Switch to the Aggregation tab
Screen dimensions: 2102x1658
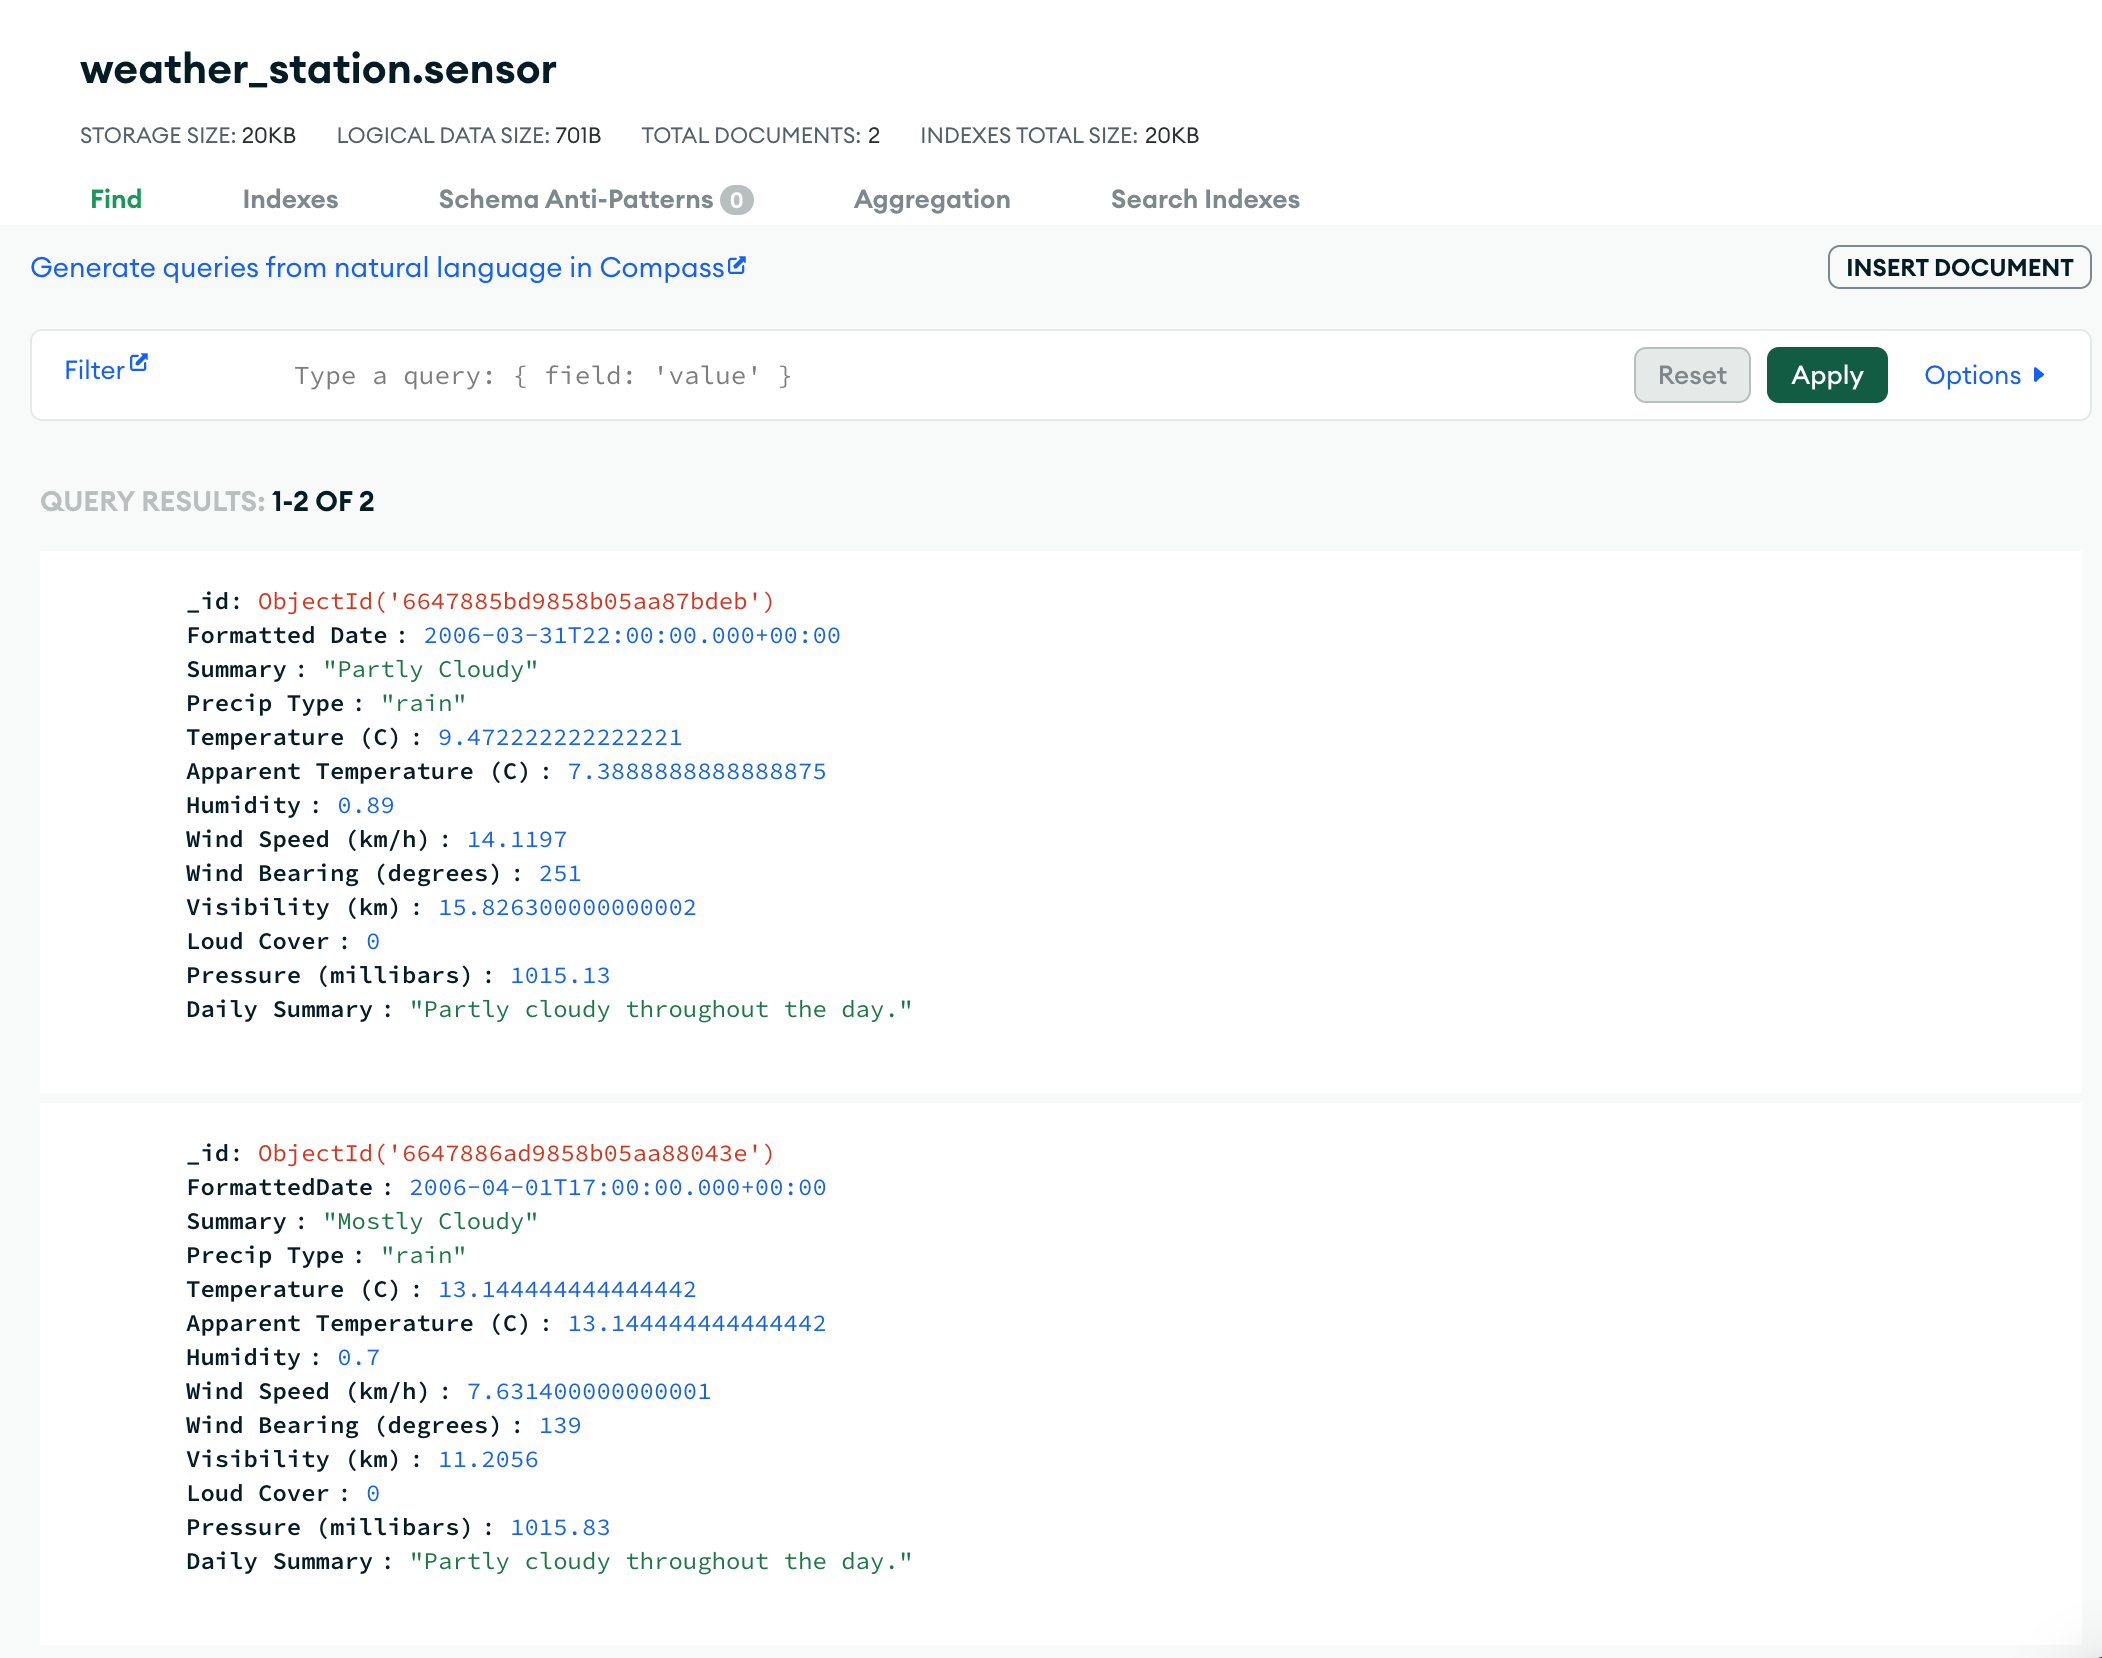tap(932, 199)
